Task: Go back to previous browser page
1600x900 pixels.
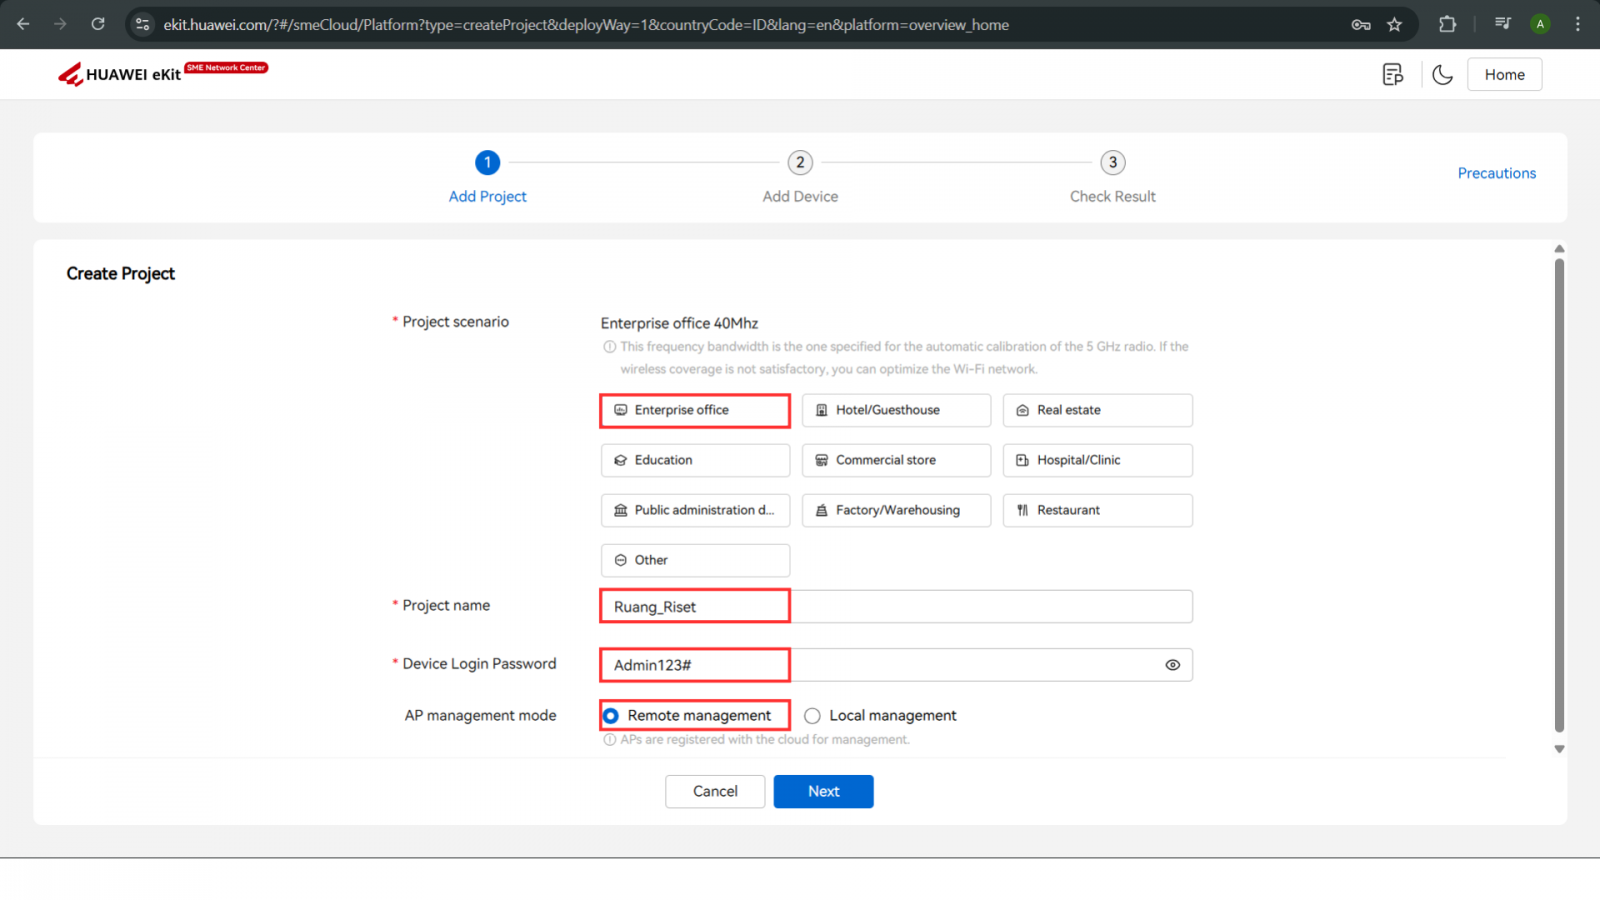Action: [23, 24]
